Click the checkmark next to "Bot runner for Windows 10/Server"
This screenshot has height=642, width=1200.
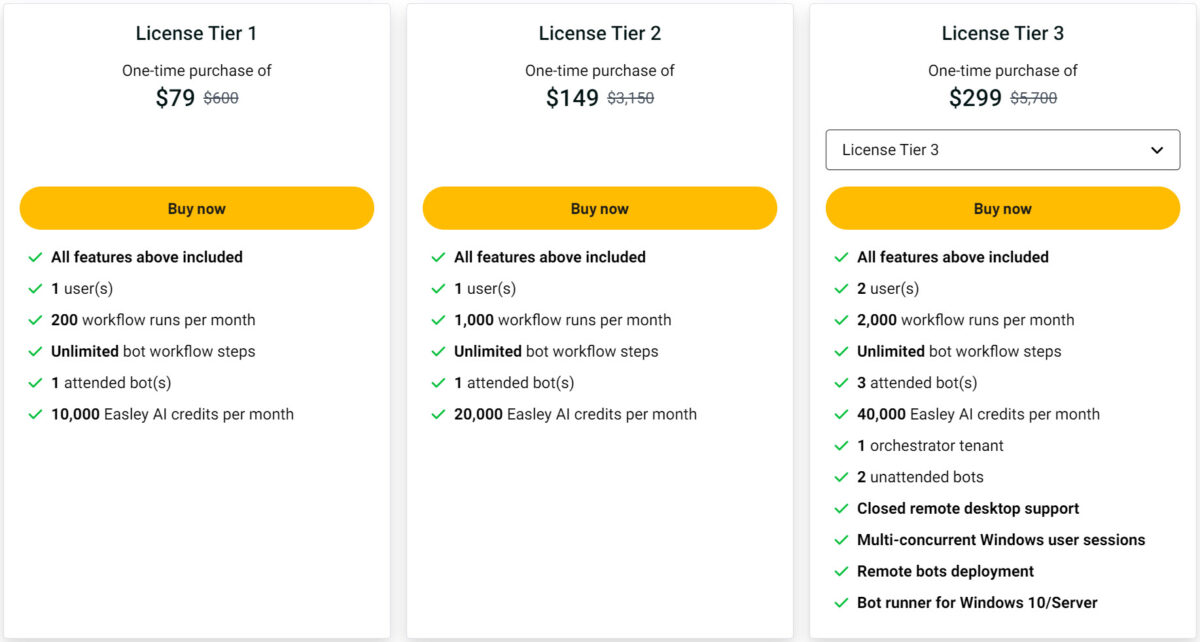(x=841, y=602)
